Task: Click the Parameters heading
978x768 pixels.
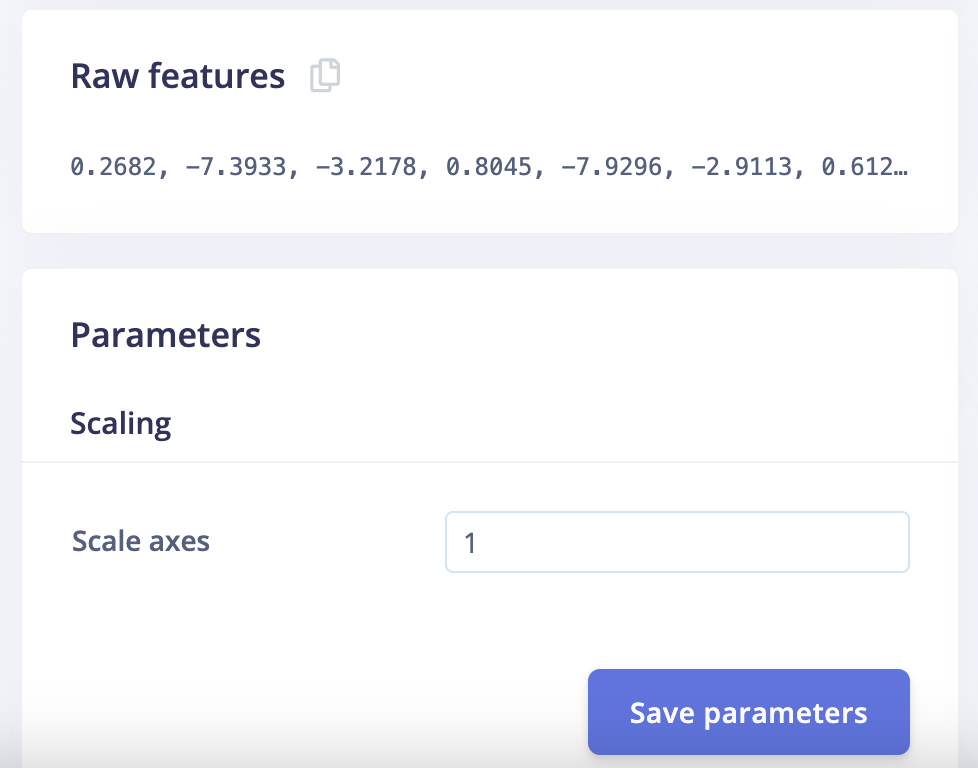Action: point(165,335)
